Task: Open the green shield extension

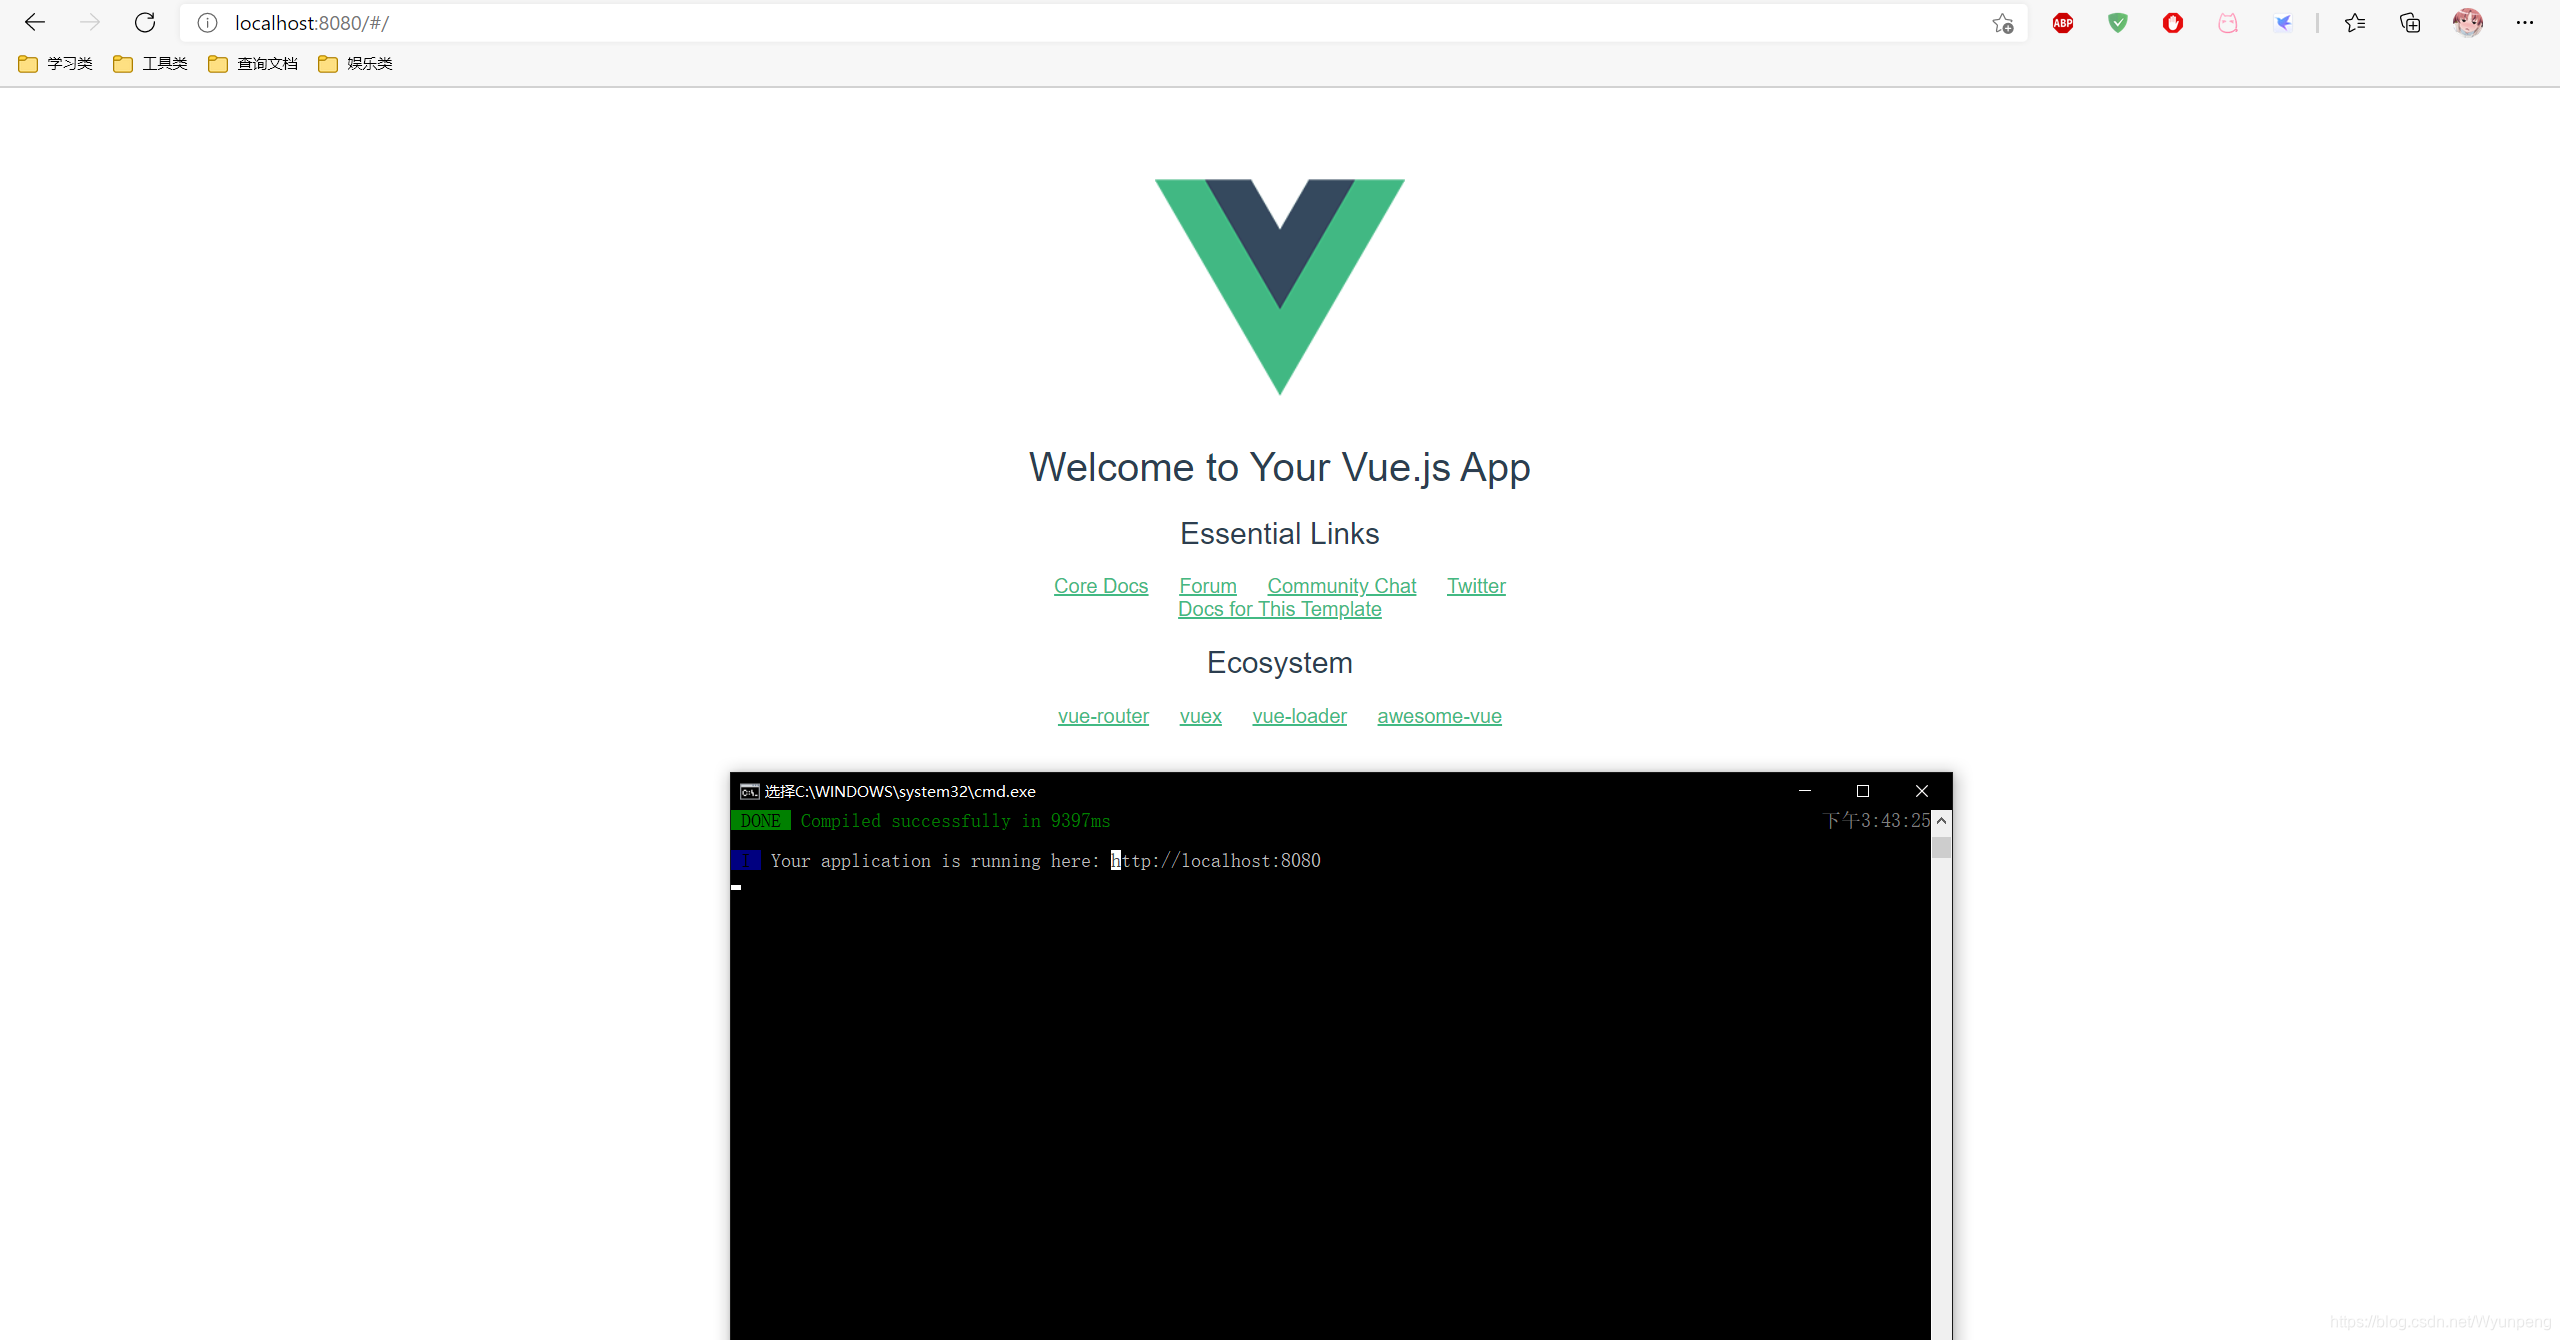Action: coord(2118,23)
